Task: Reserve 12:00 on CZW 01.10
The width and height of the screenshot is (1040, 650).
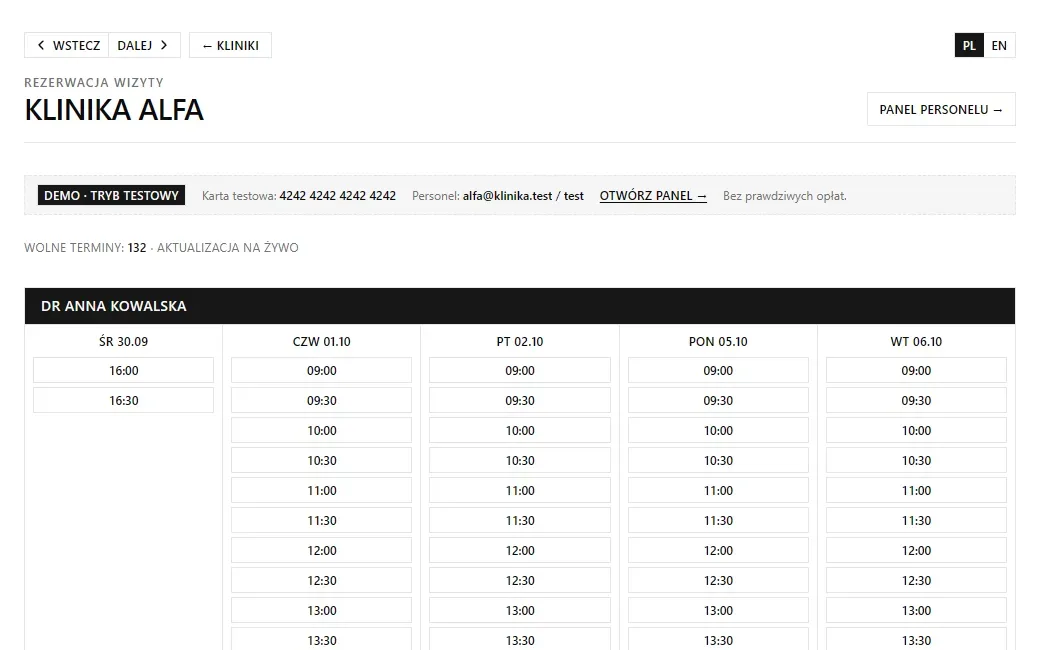Action: (x=322, y=551)
